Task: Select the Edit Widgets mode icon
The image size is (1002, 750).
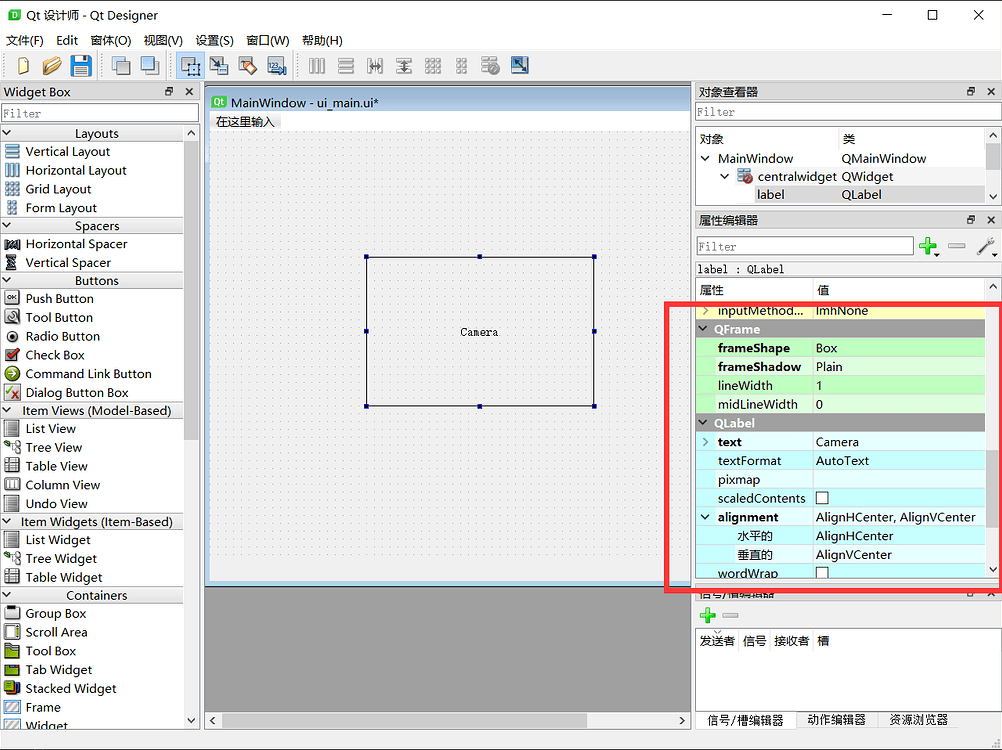Action: [x=190, y=65]
